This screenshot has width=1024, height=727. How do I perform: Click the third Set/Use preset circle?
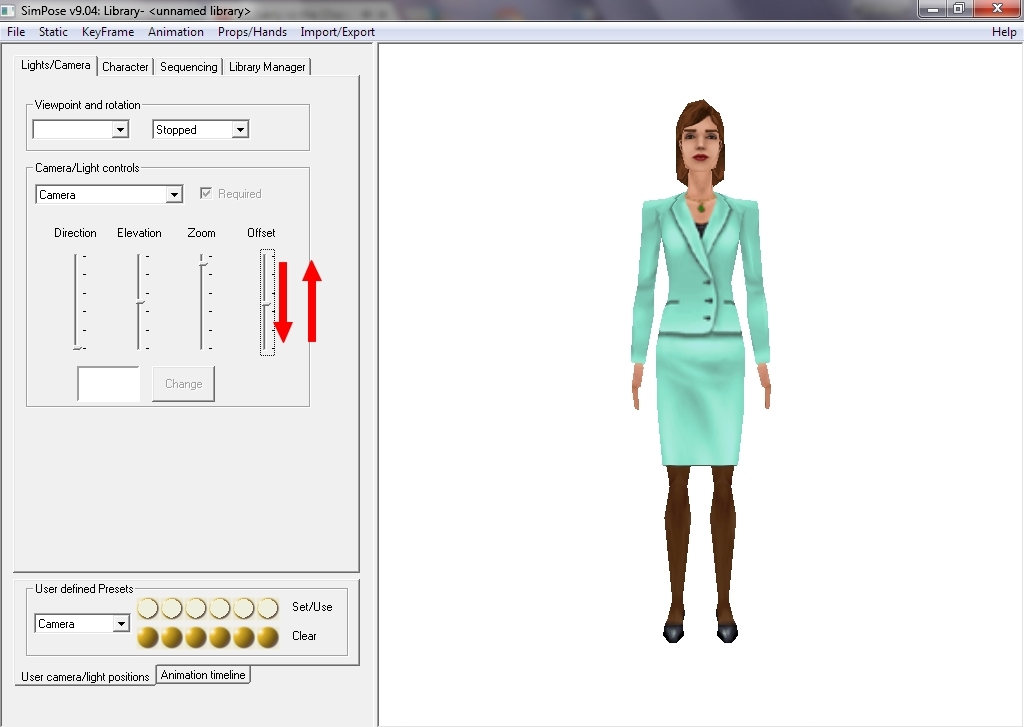pyautogui.click(x=196, y=608)
